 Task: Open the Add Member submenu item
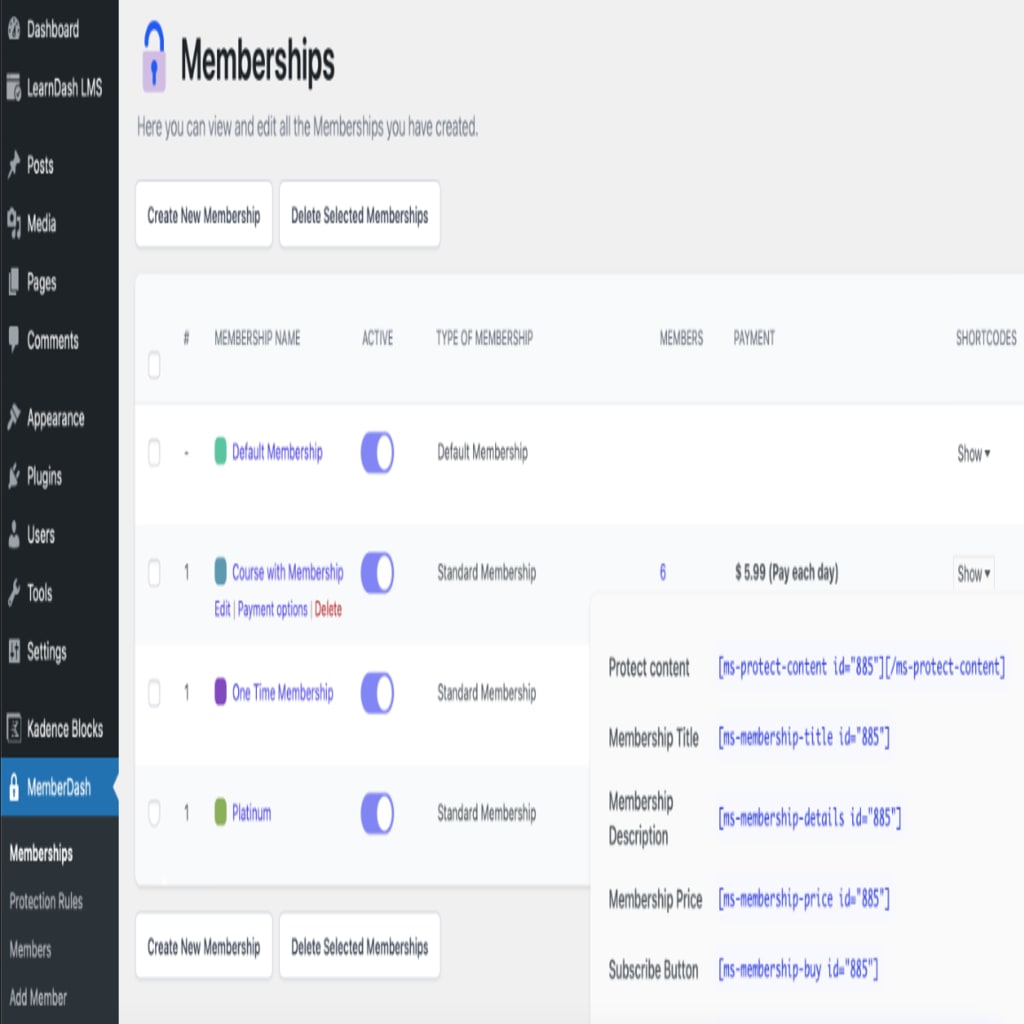pyautogui.click(x=38, y=998)
